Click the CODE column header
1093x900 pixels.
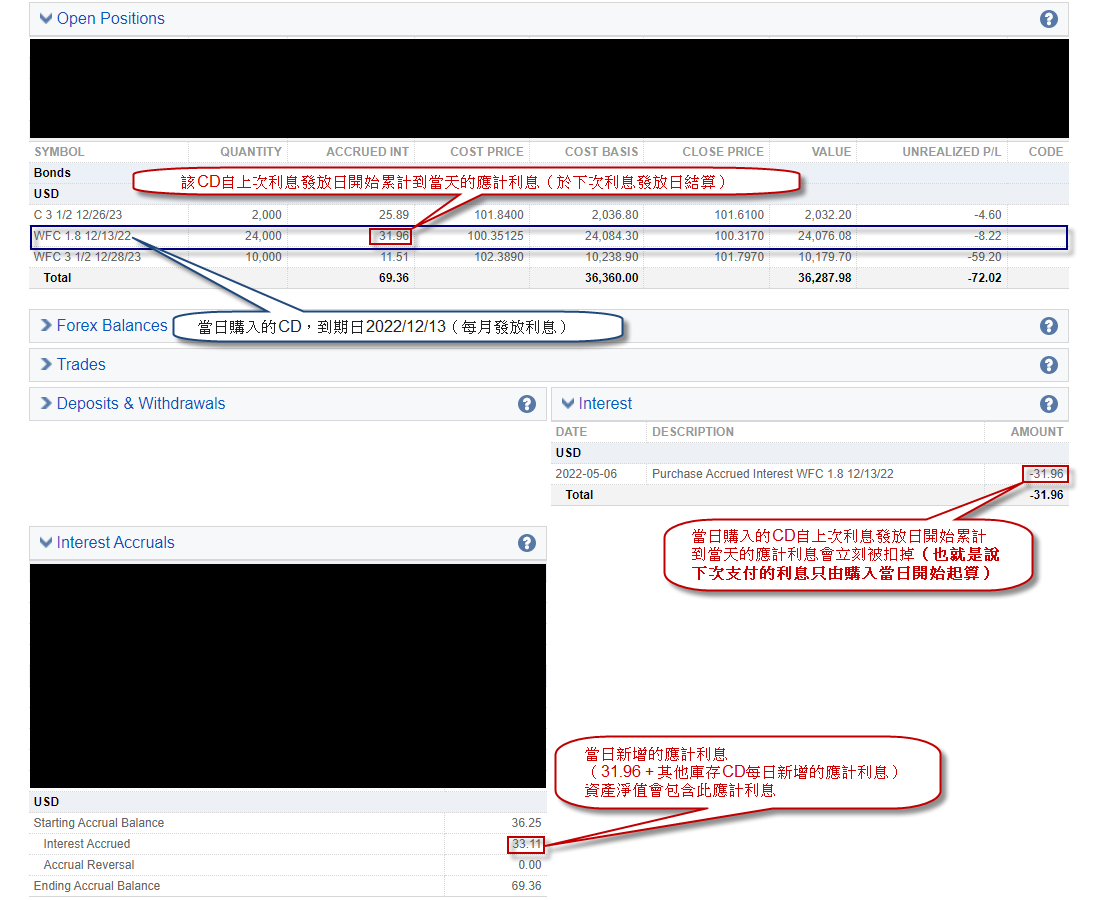(x=1046, y=152)
